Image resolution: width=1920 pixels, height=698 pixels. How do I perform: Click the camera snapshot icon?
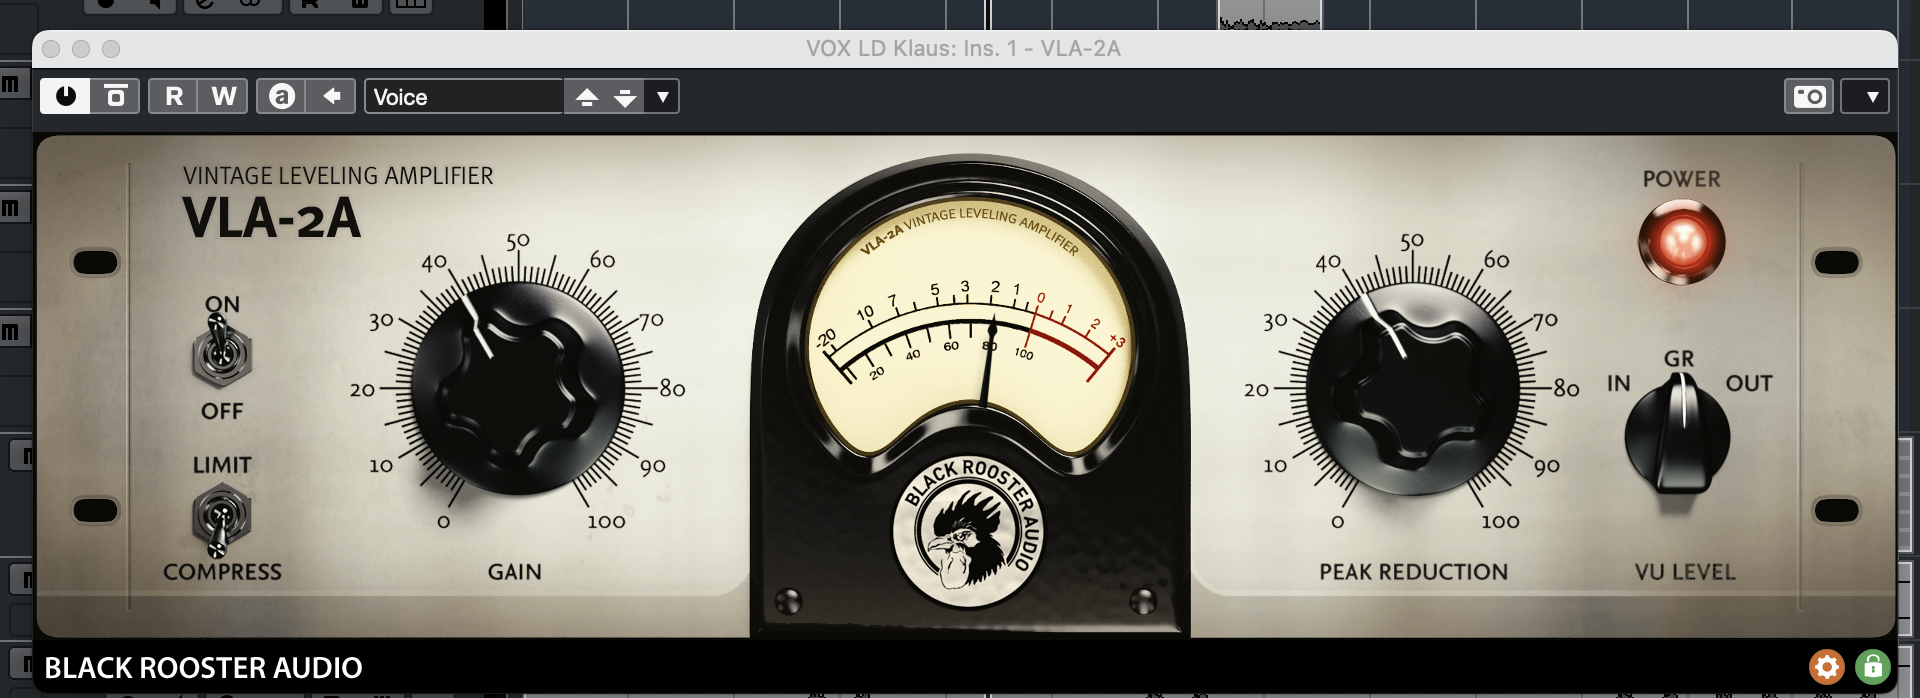[x=1809, y=97]
